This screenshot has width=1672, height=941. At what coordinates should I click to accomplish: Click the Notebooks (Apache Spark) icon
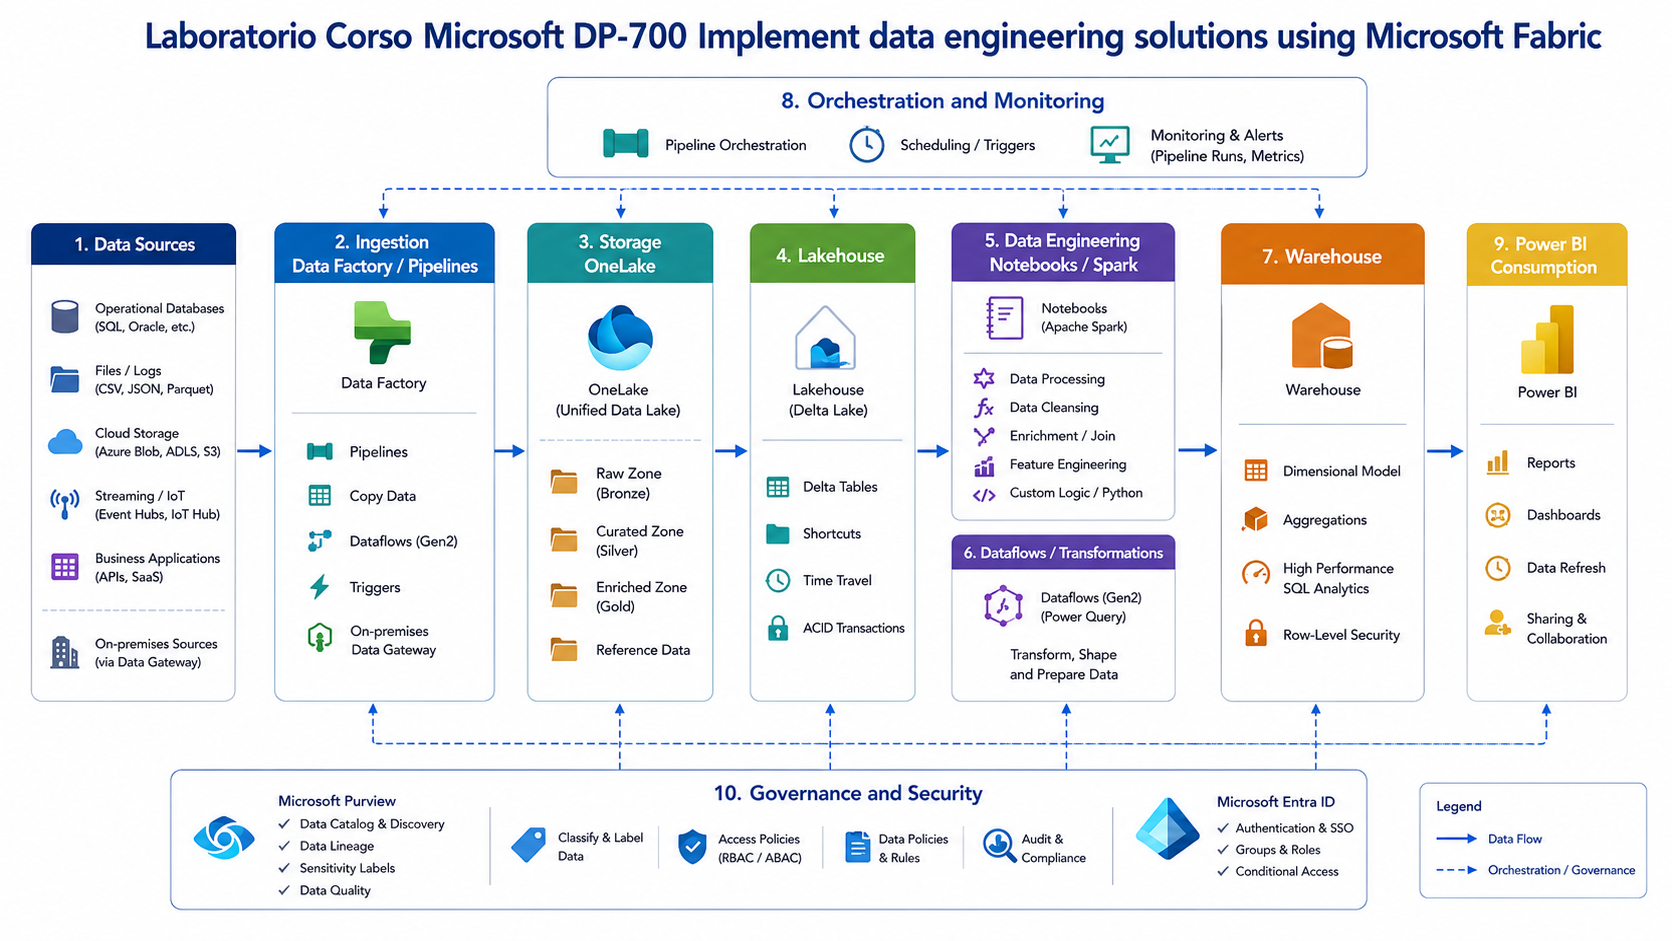[x=1004, y=318]
